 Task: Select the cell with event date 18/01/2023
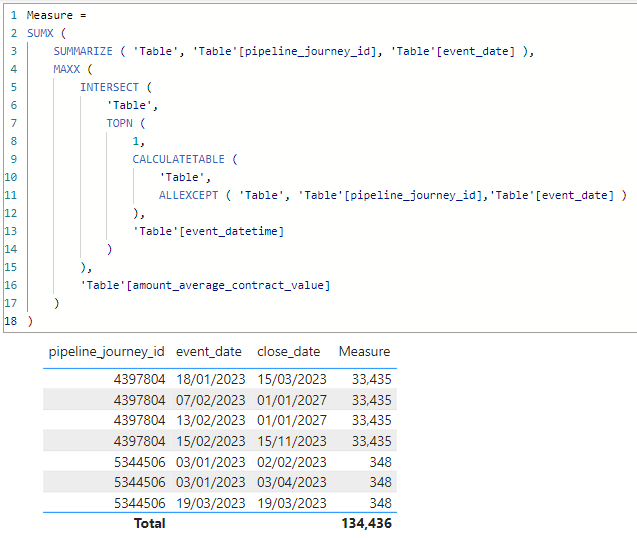[x=210, y=379]
